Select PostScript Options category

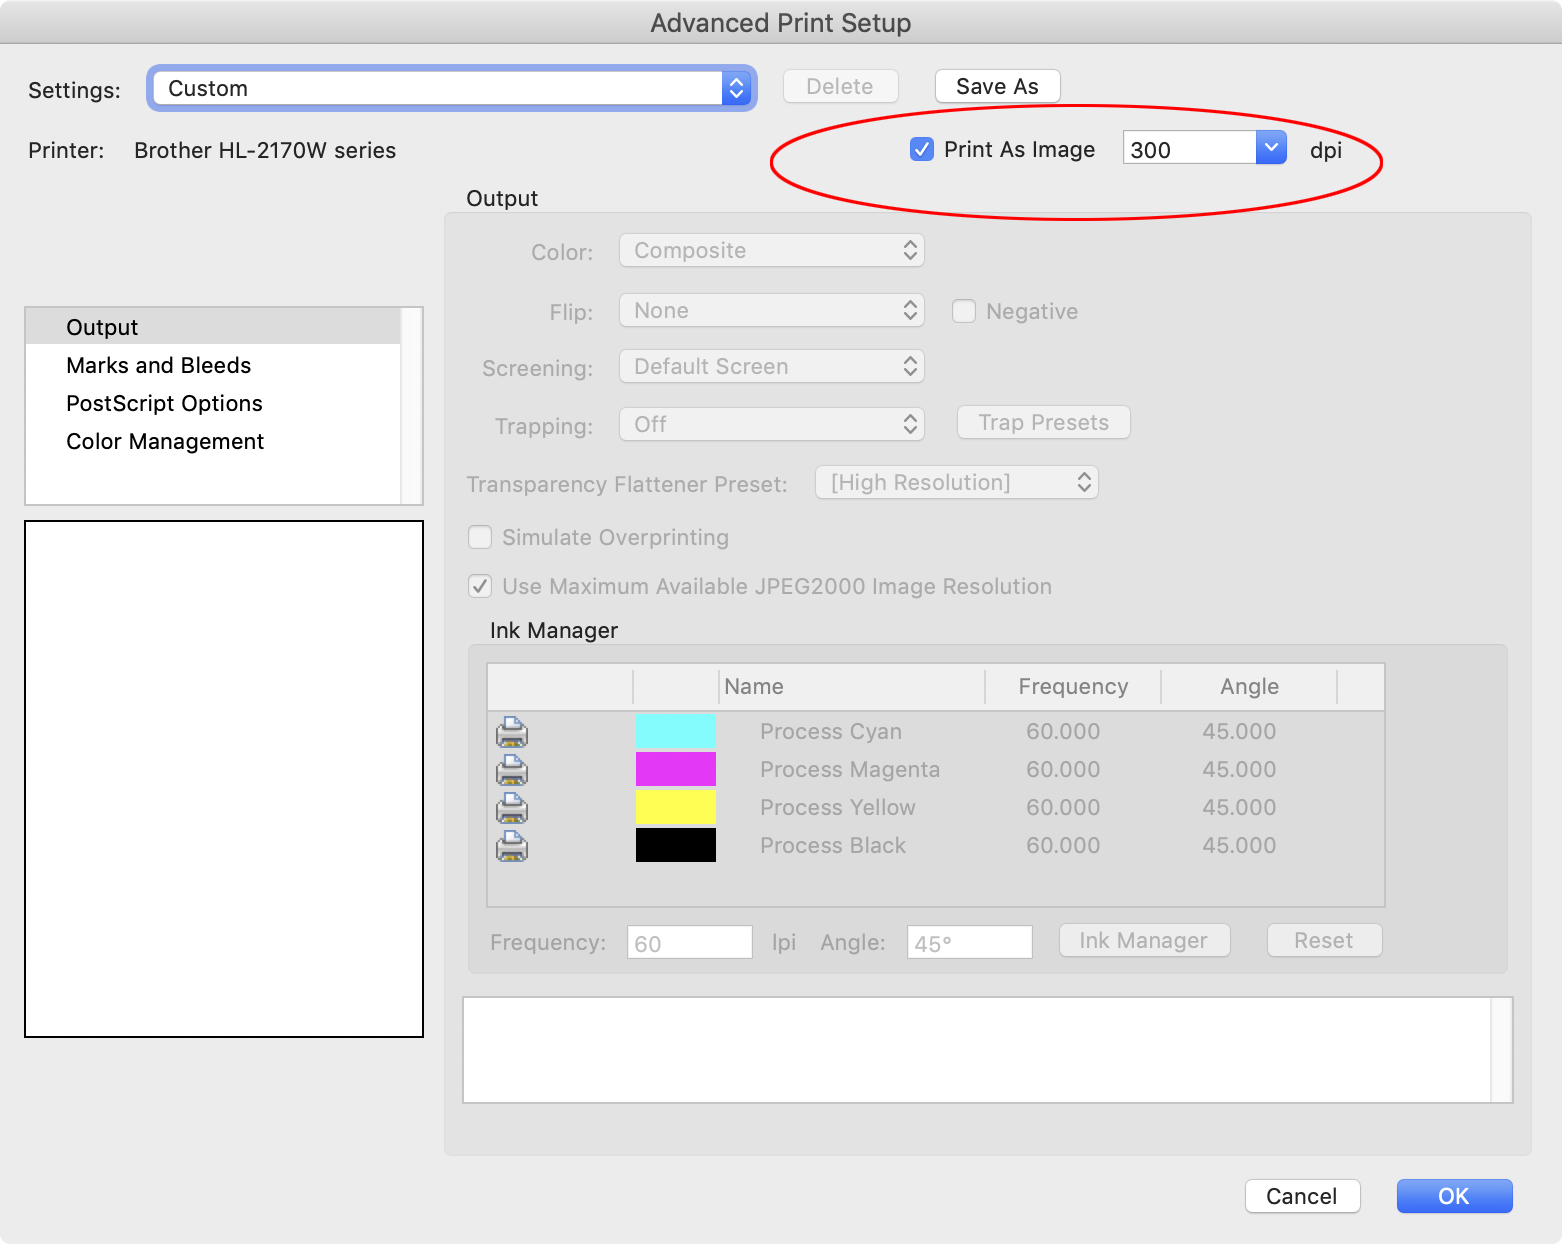(x=163, y=403)
